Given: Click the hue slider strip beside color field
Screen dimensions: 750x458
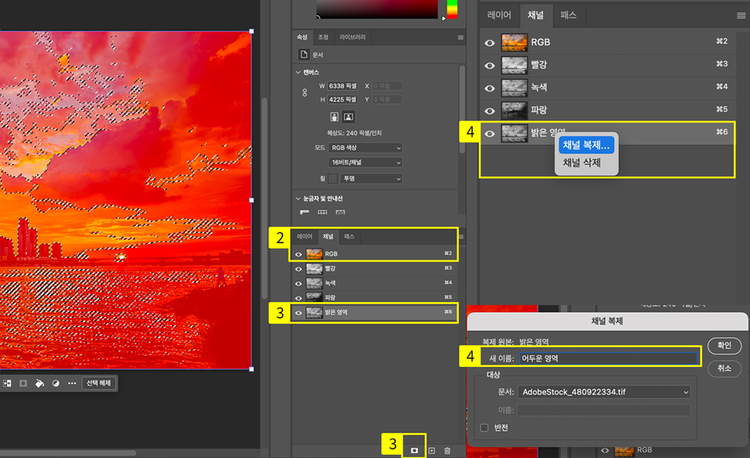Looking at the screenshot, I should click(452, 9).
